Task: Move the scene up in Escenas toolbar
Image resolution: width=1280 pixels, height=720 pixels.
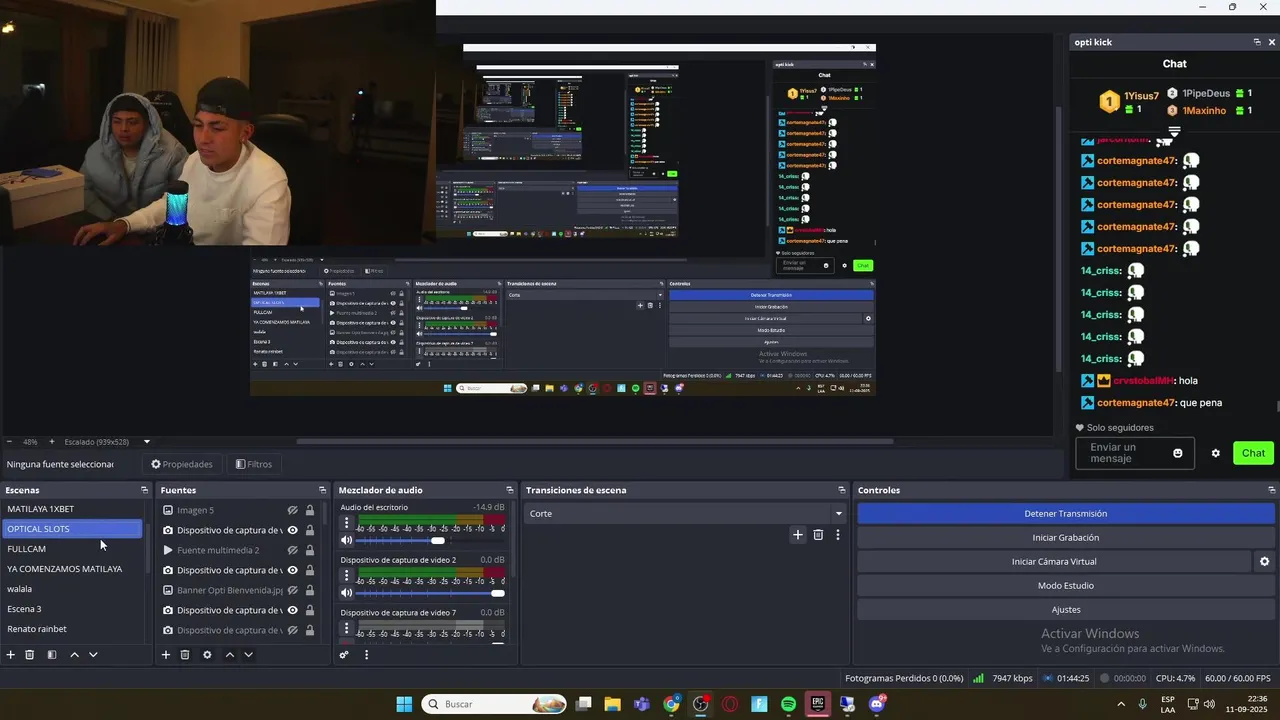Action: (74, 655)
